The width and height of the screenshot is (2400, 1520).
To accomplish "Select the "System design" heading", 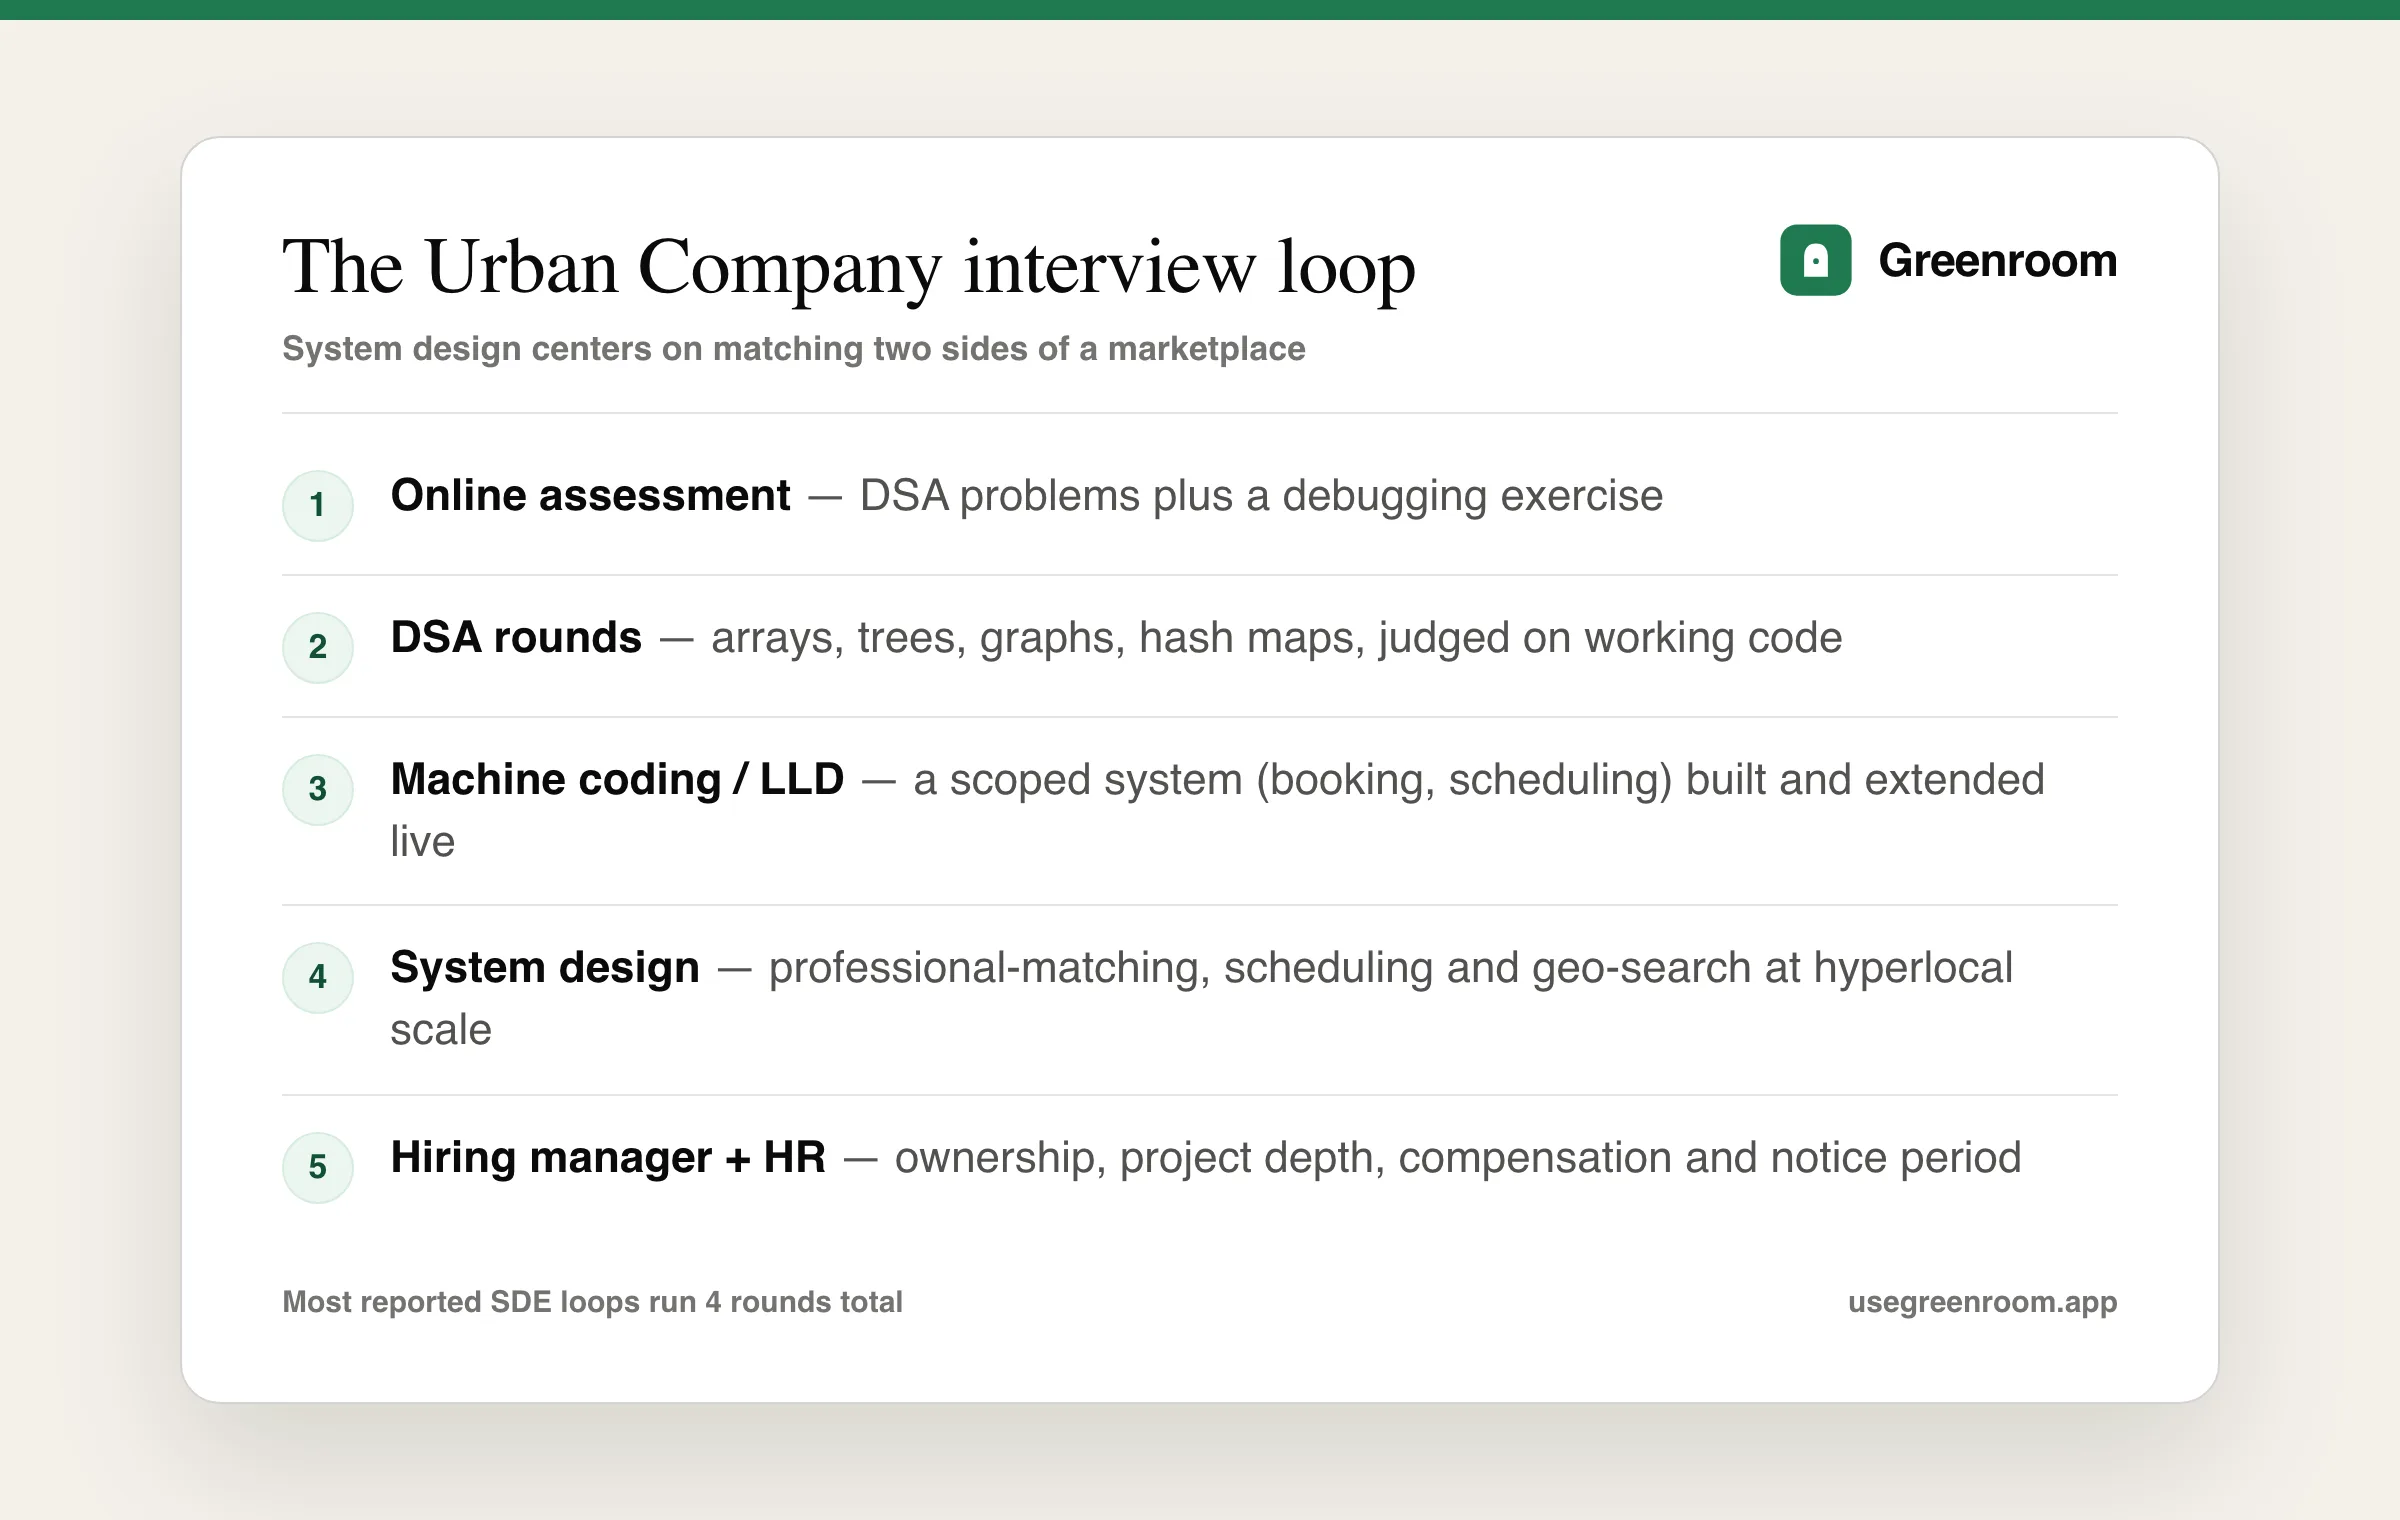I will coord(545,968).
